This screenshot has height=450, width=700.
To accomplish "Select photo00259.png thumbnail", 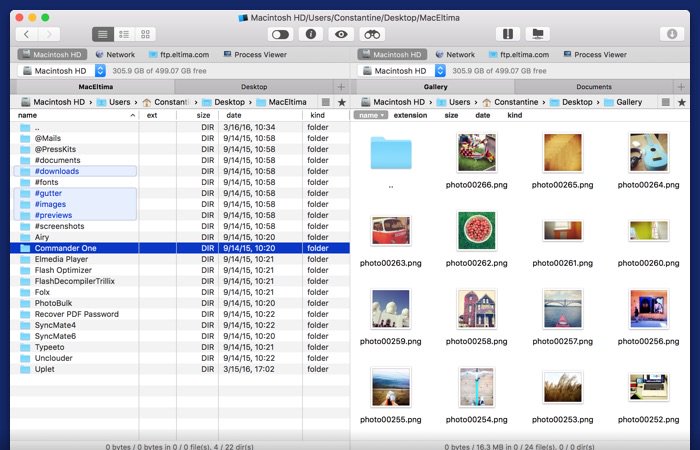I will tap(391, 309).
